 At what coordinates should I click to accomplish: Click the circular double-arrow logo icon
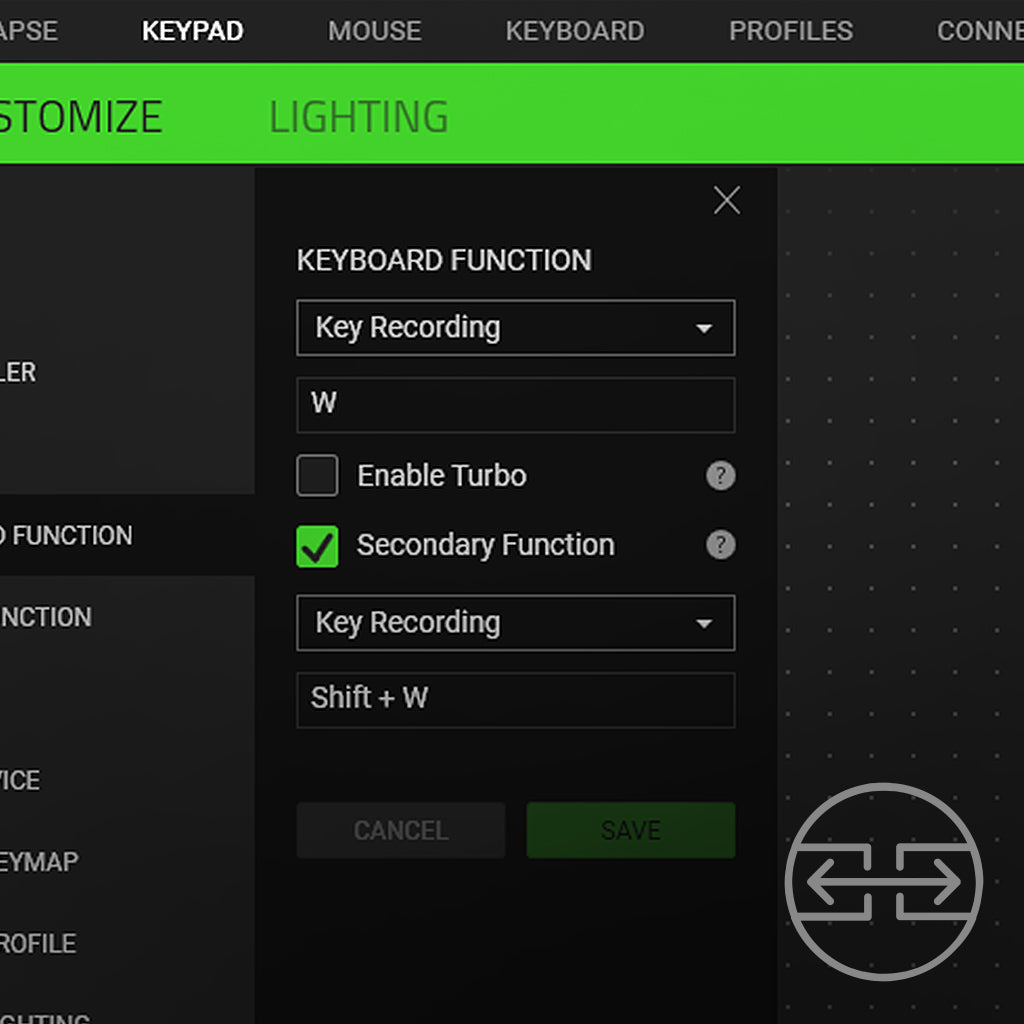tap(884, 882)
